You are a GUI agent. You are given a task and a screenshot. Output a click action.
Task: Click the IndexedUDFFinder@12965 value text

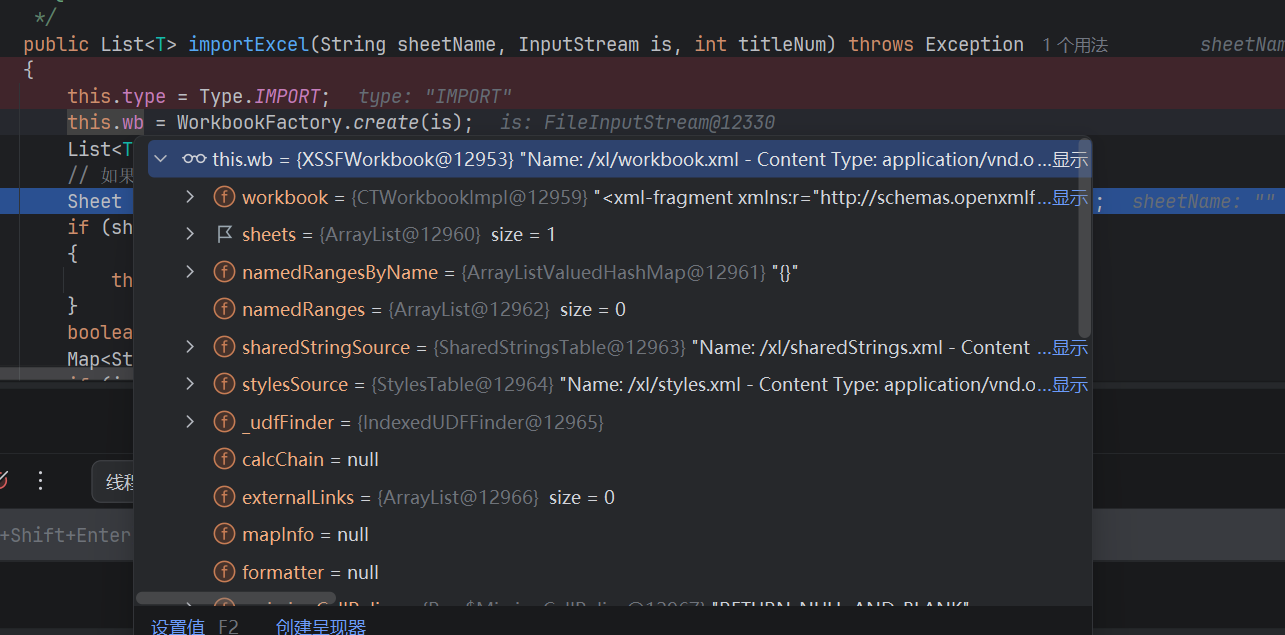(480, 422)
